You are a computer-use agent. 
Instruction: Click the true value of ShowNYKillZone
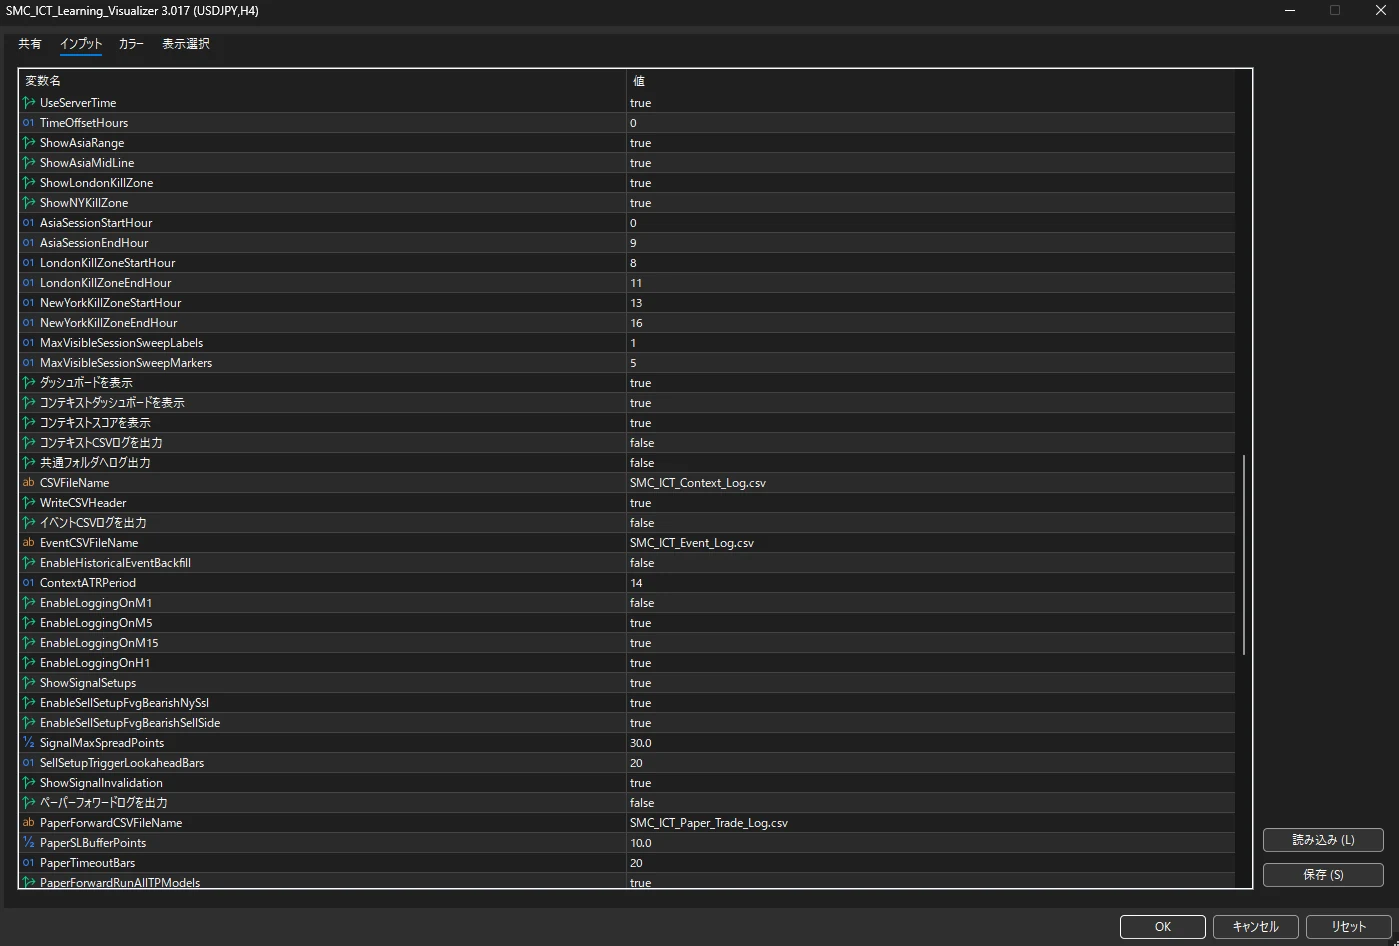(641, 203)
